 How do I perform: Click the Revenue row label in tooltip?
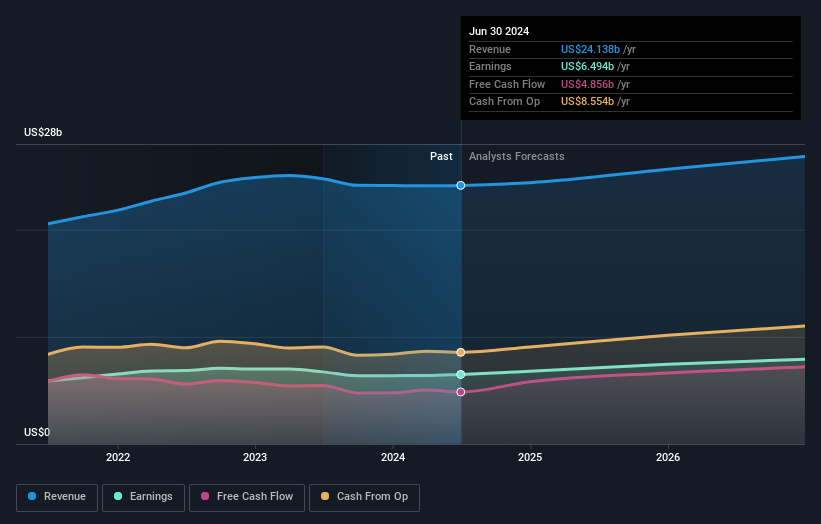coord(490,49)
